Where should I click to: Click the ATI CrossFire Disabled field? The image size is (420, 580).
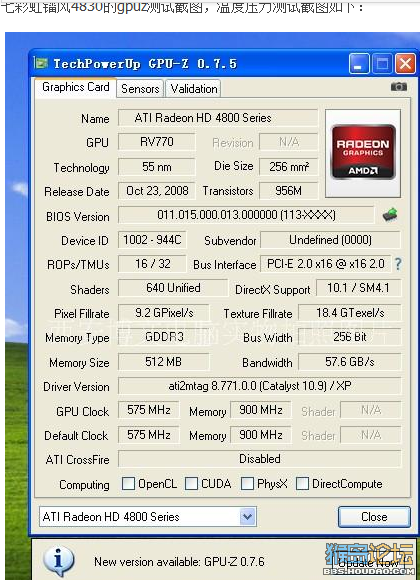point(260,459)
